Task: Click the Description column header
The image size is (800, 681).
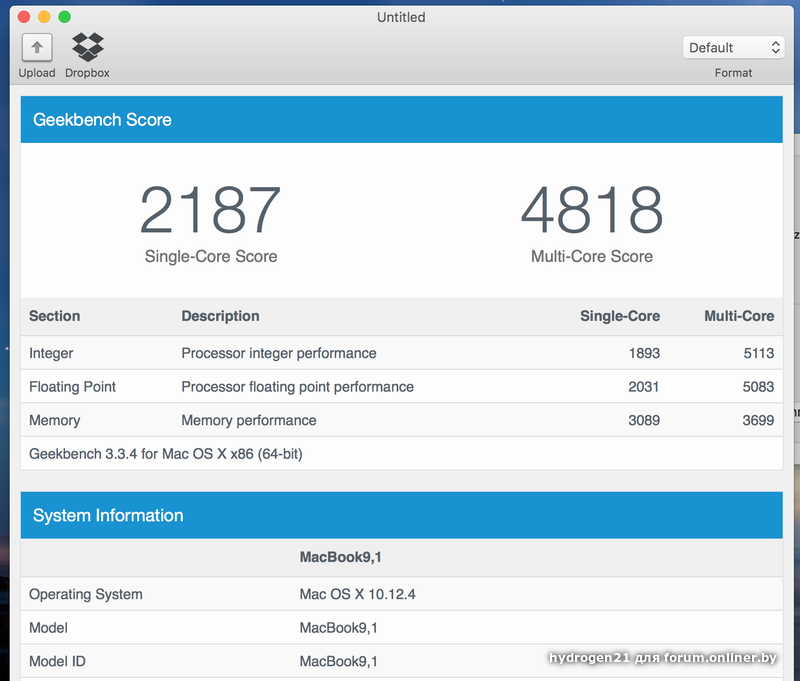Action: 220,316
